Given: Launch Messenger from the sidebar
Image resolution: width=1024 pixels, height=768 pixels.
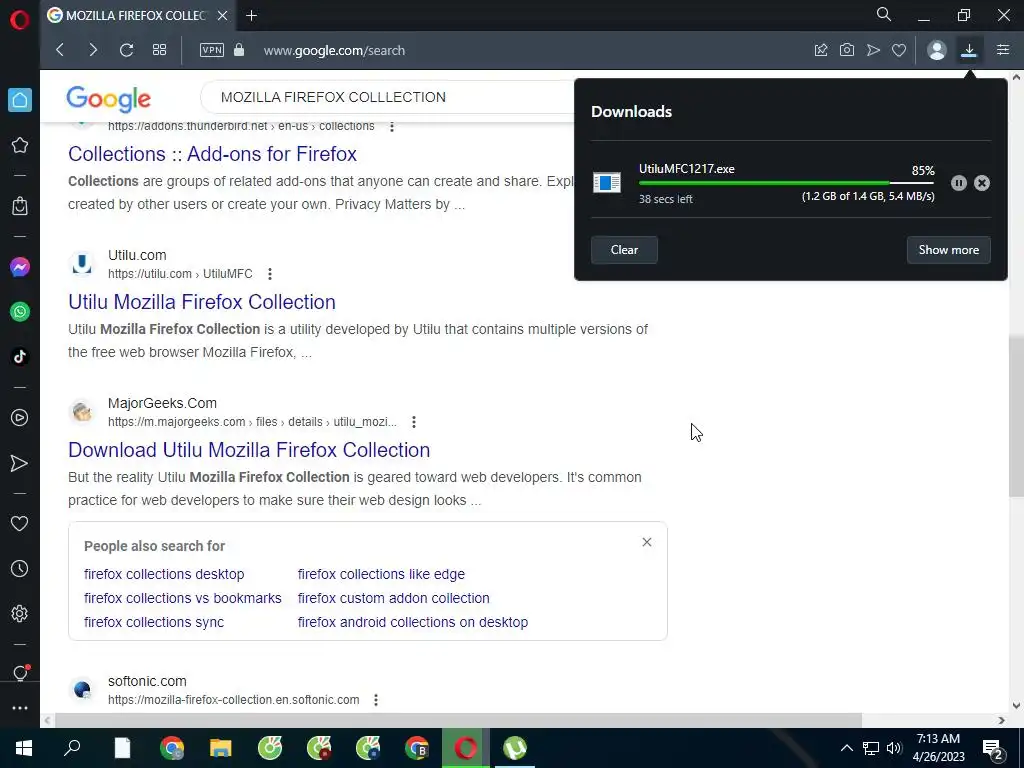Looking at the screenshot, I should tap(20, 267).
